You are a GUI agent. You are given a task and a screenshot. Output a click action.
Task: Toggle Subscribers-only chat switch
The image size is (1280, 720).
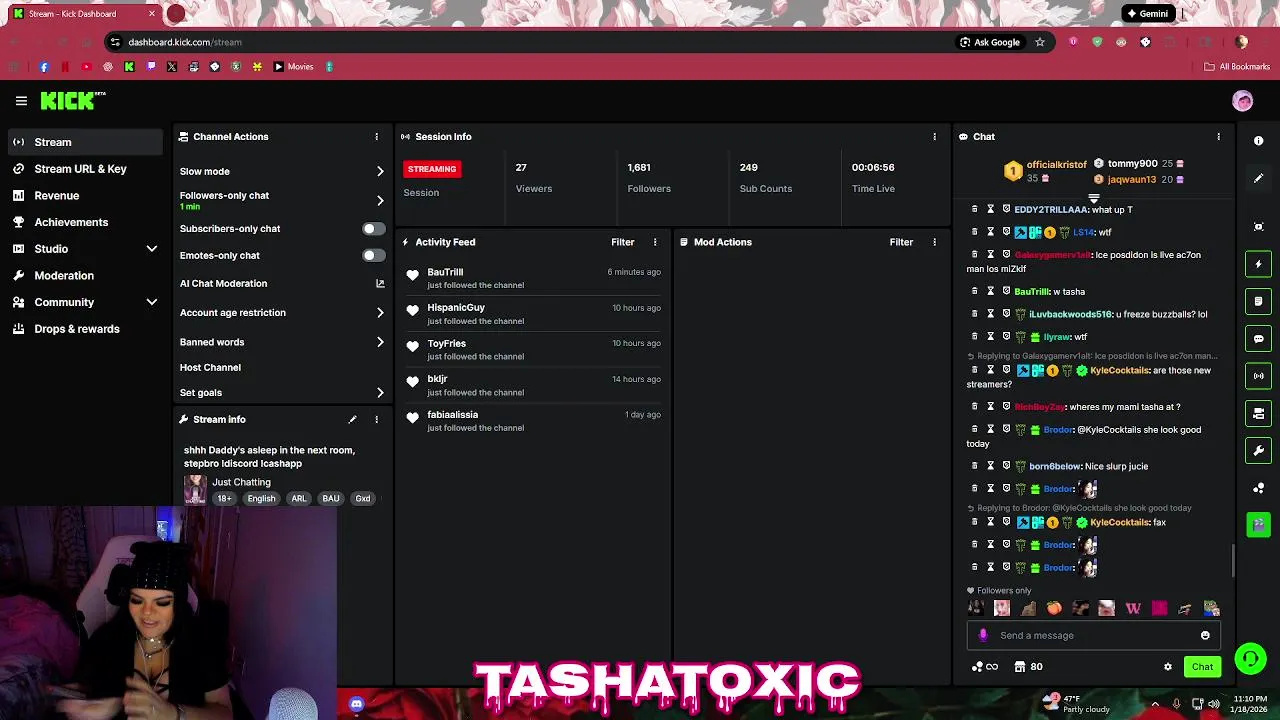(374, 229)
